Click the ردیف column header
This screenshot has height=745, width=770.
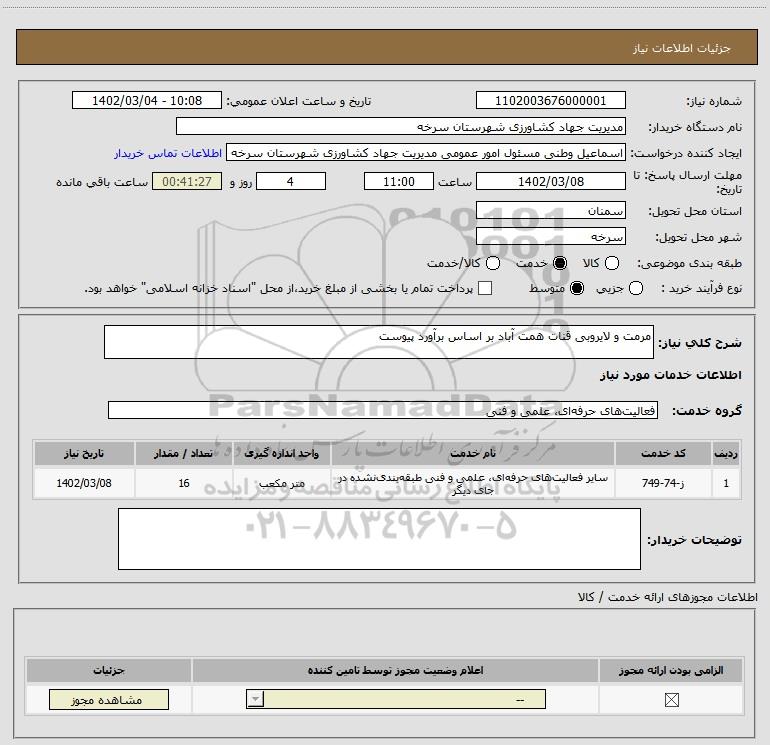point(726,453)
